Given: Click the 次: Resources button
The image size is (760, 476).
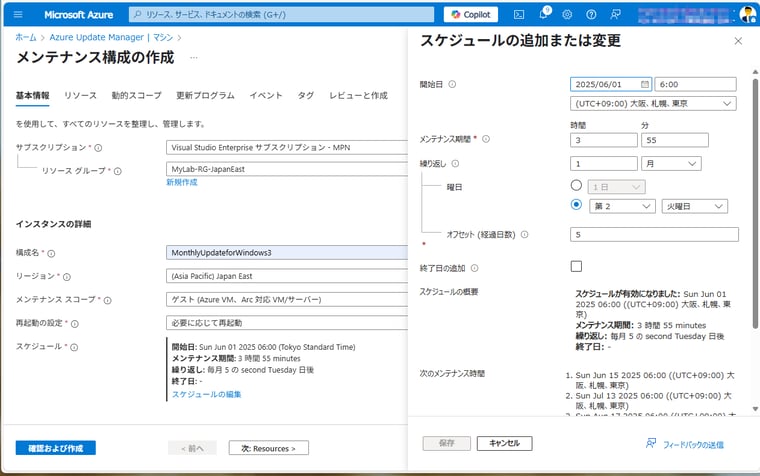Looking at the screenshot, I should tap(269, 448).
